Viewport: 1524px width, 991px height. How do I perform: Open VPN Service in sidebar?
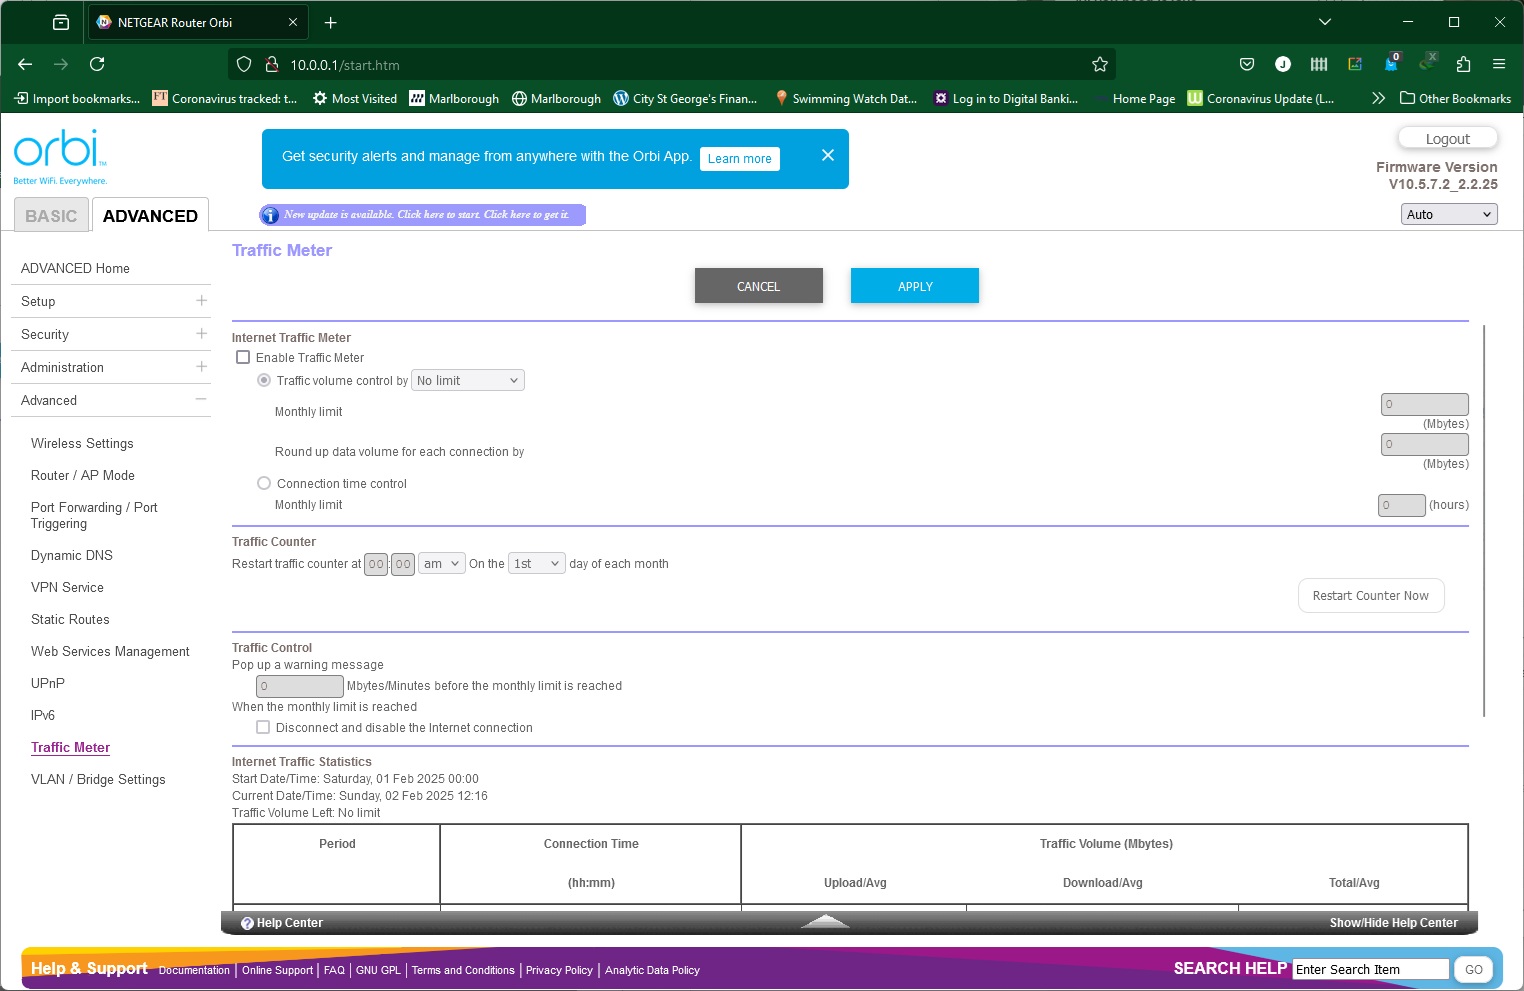tap(67, 587)
